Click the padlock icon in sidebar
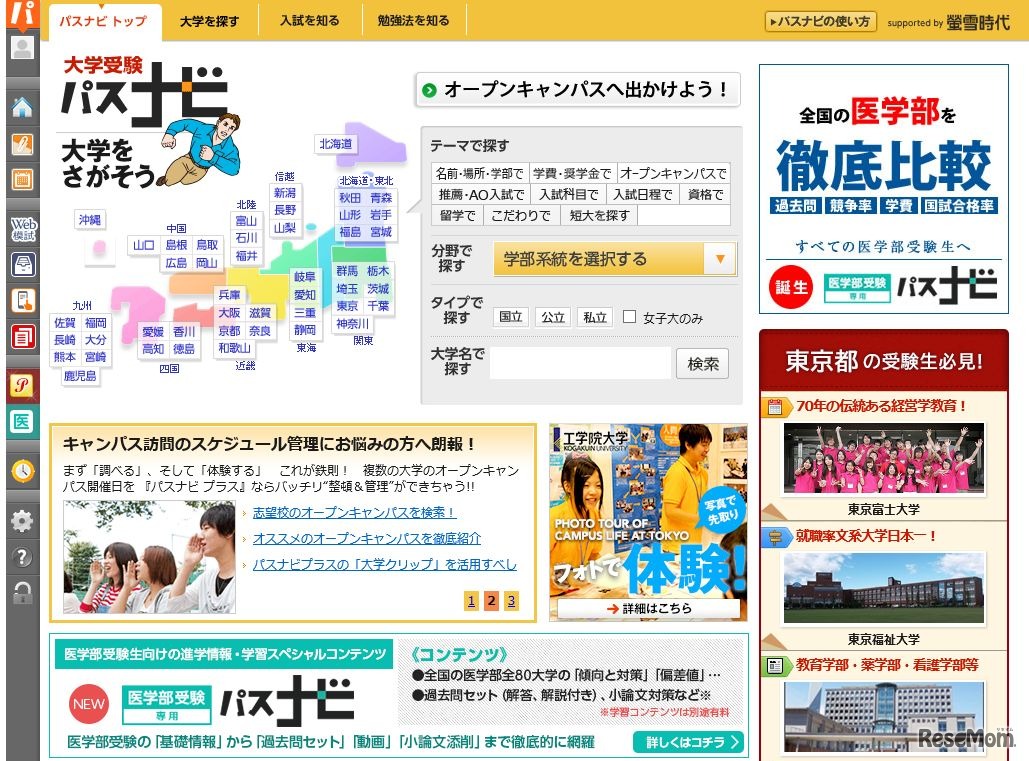1029x761 pixels. click(23, 593)
